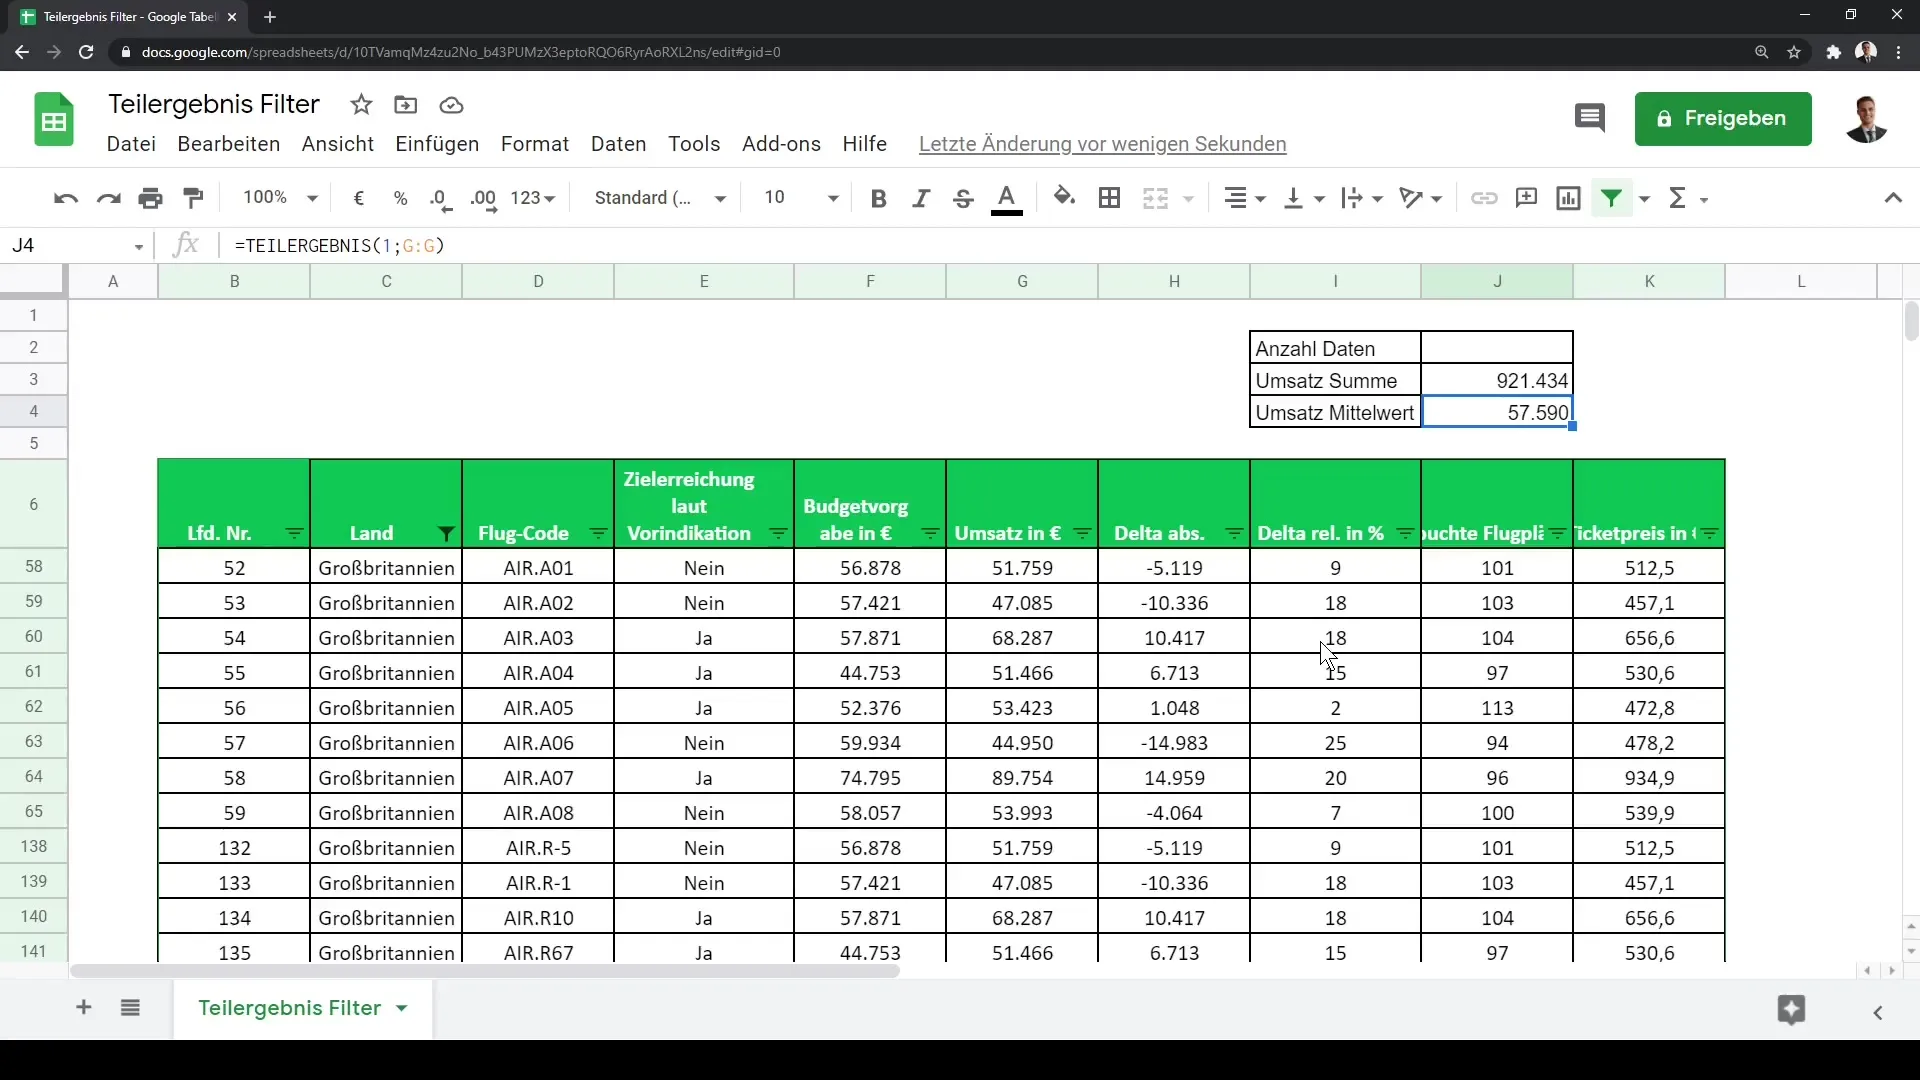Open Land column filter
The height and width of the screenshot is (1080, 1920).
[x=446, y=534]
